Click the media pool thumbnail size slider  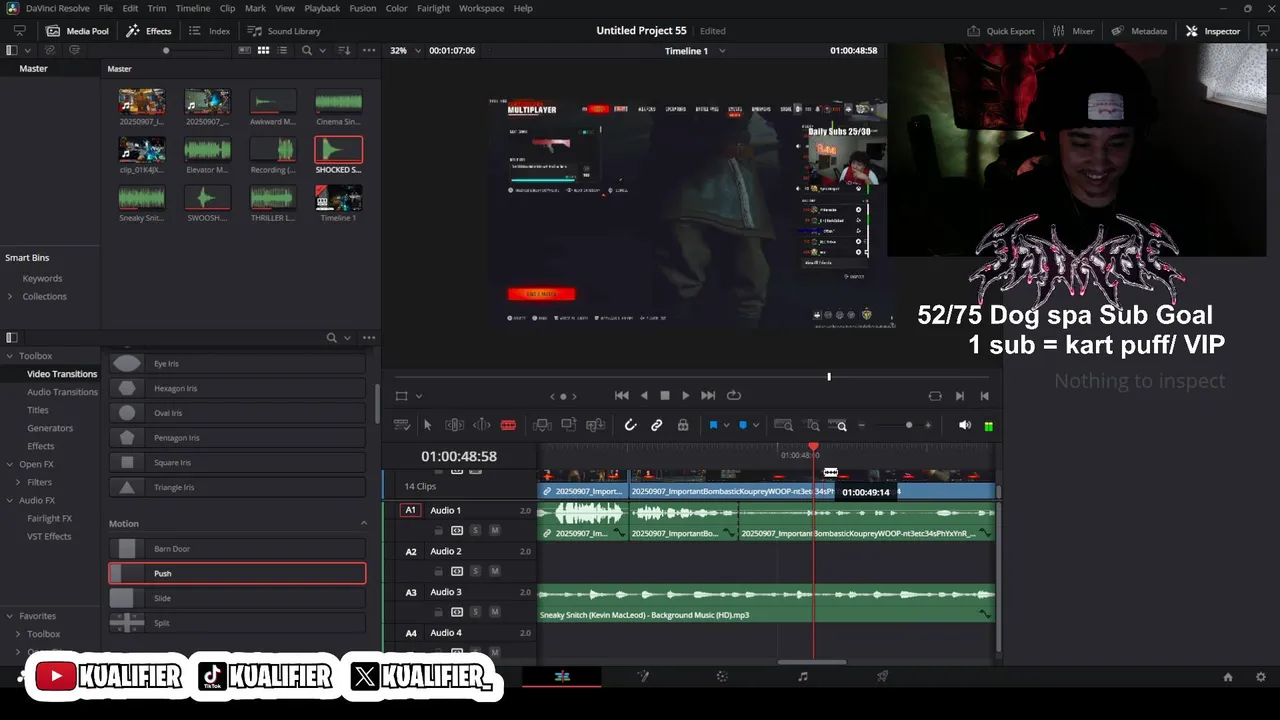[x=166, y=50]
